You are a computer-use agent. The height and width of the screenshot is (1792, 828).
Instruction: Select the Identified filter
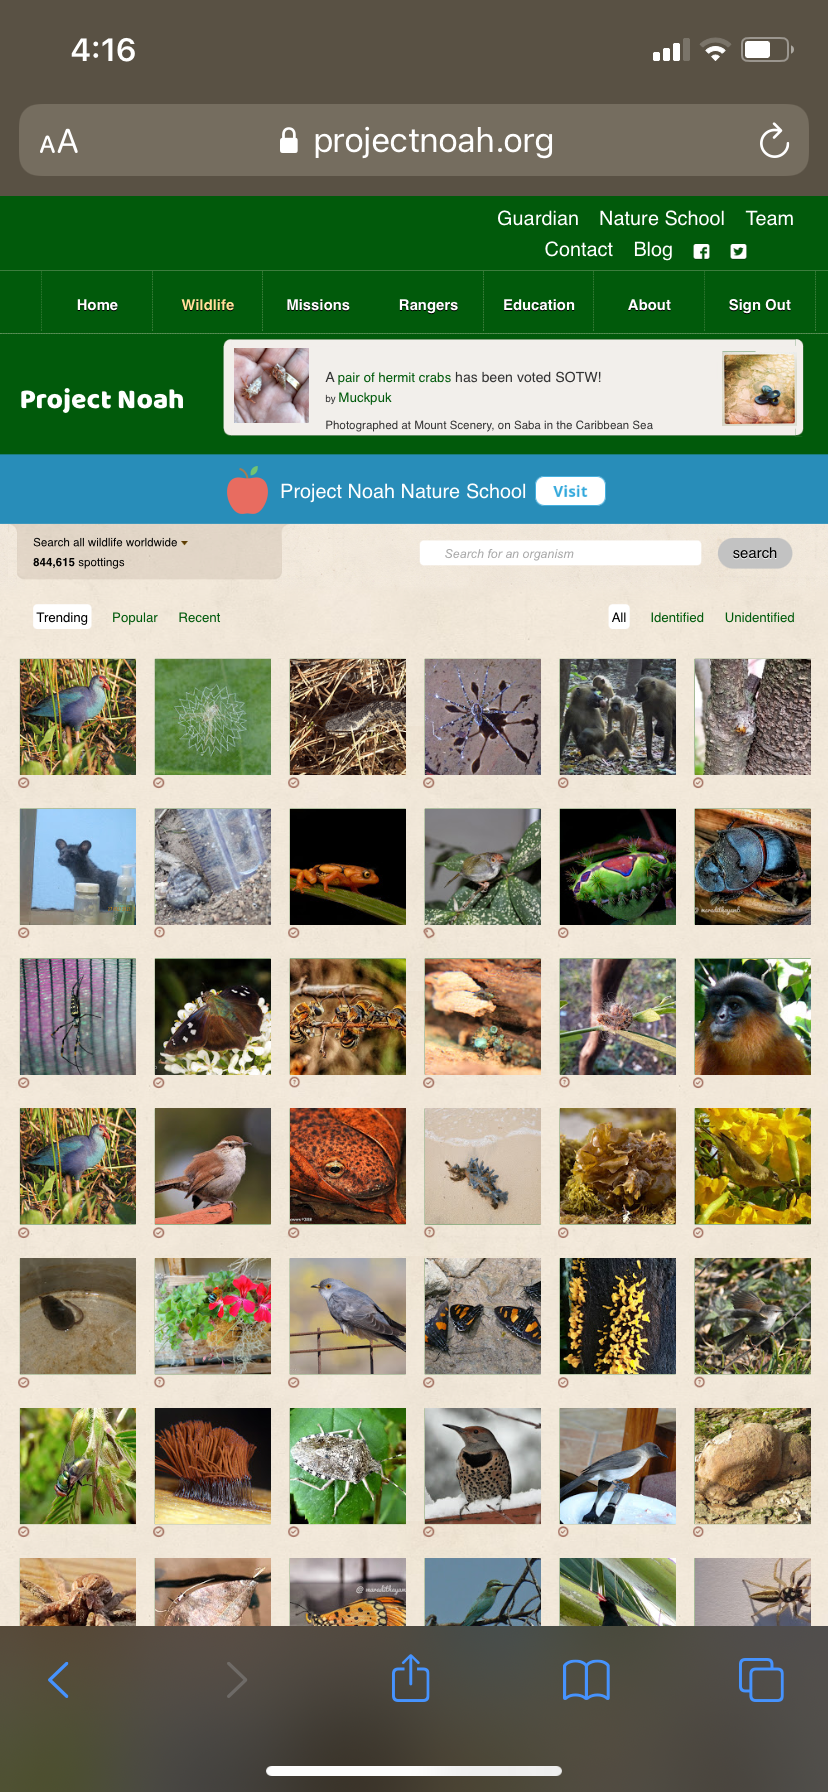[x=677, y=618]
